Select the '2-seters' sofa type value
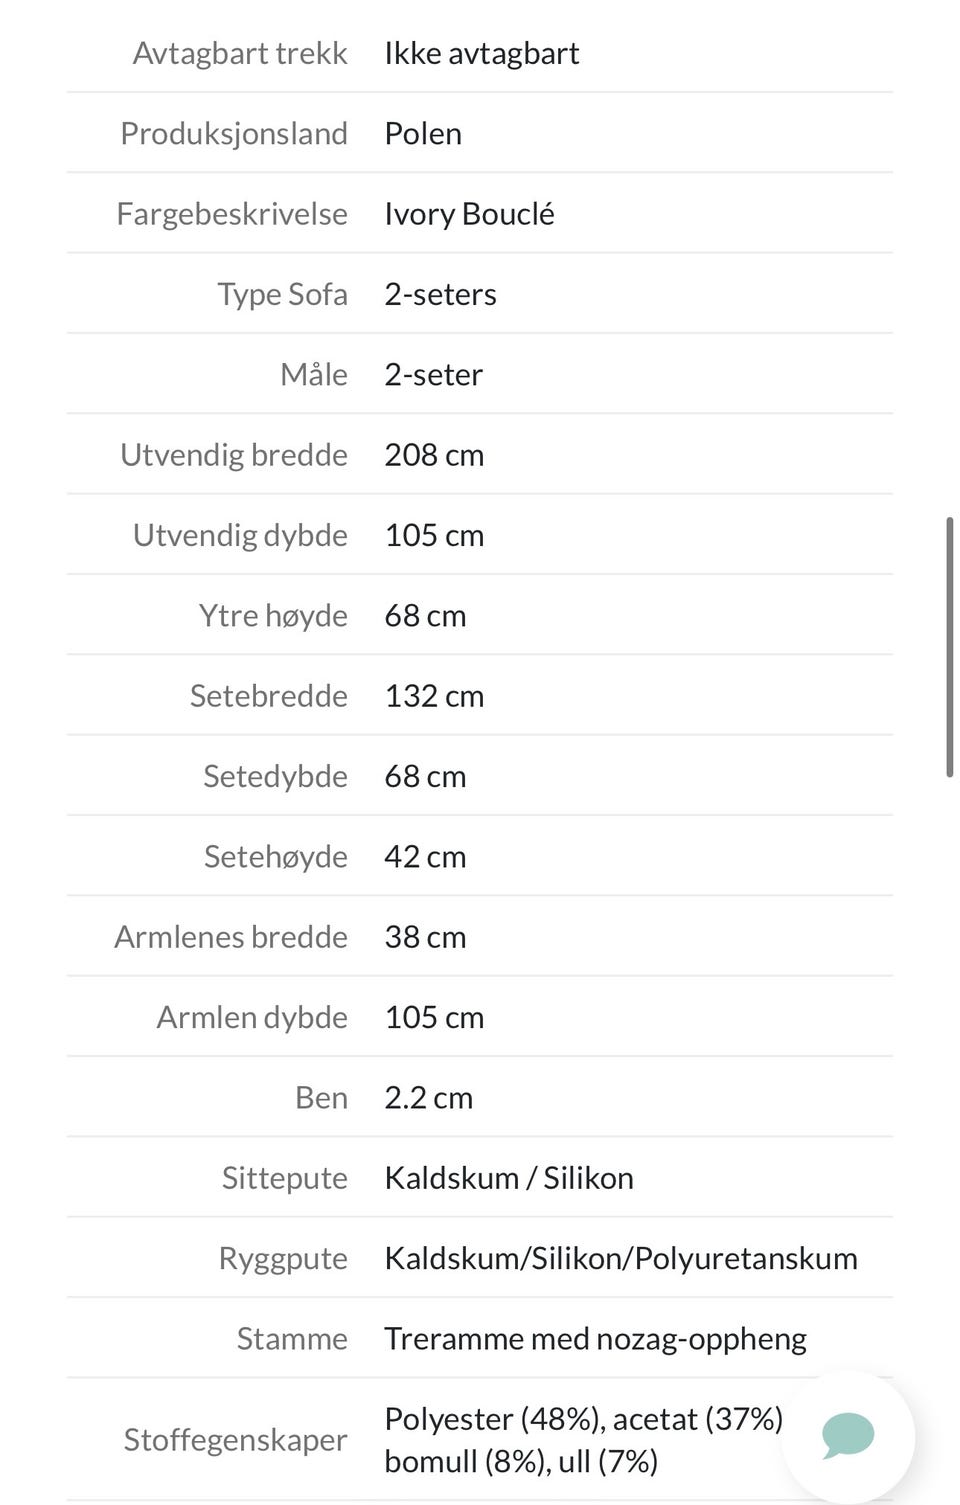This screenshot has height=1505, width=960. tap(440, 294)
